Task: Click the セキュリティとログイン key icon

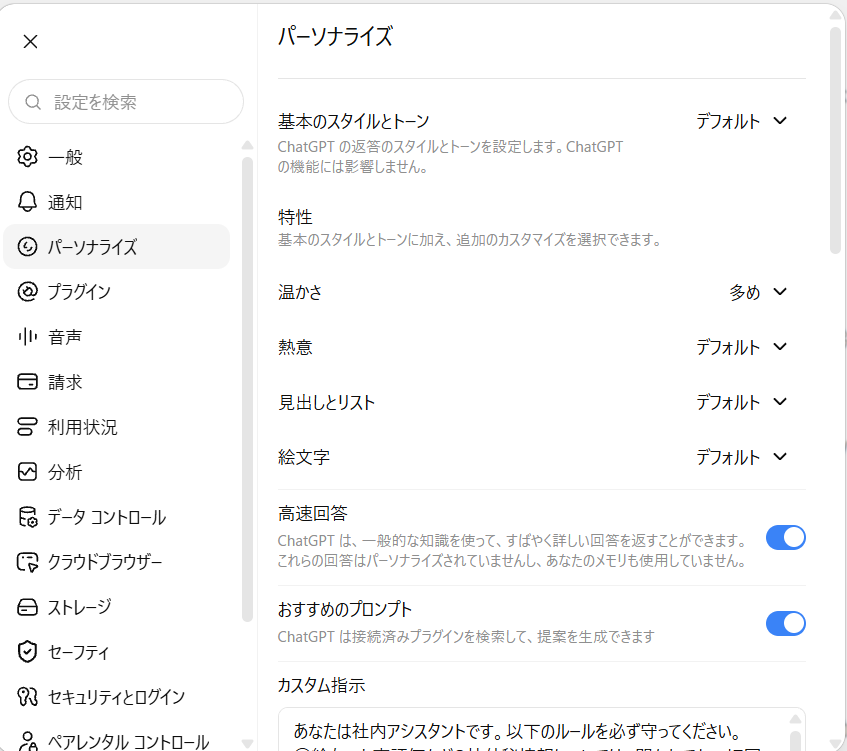Action: [x=27, y=696]
